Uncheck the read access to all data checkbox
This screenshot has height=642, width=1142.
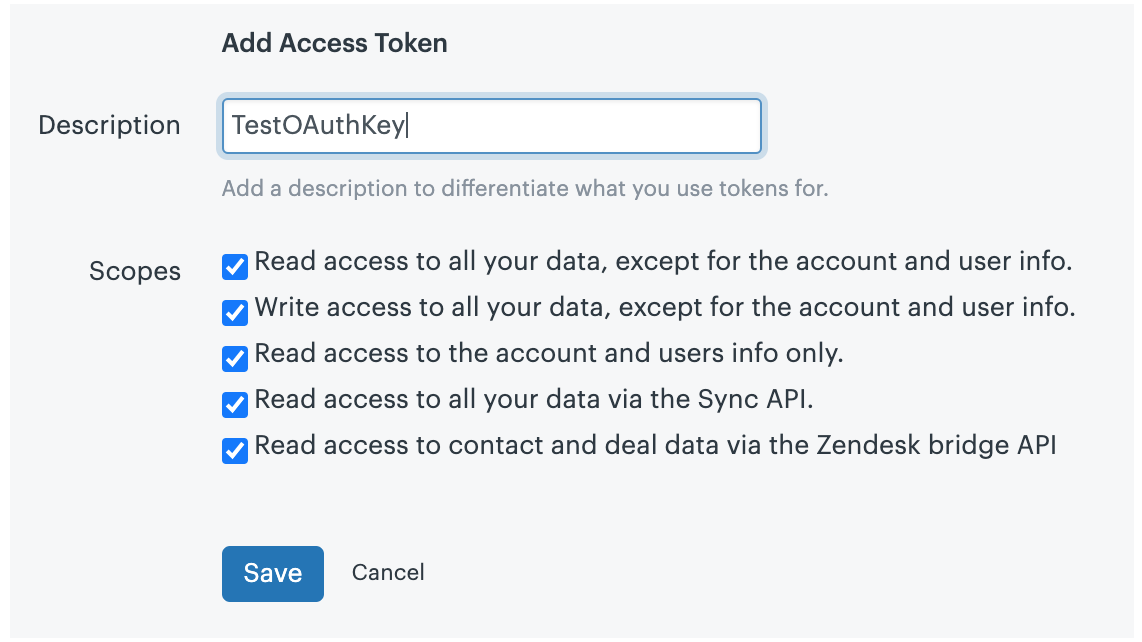tap(235, 267)
